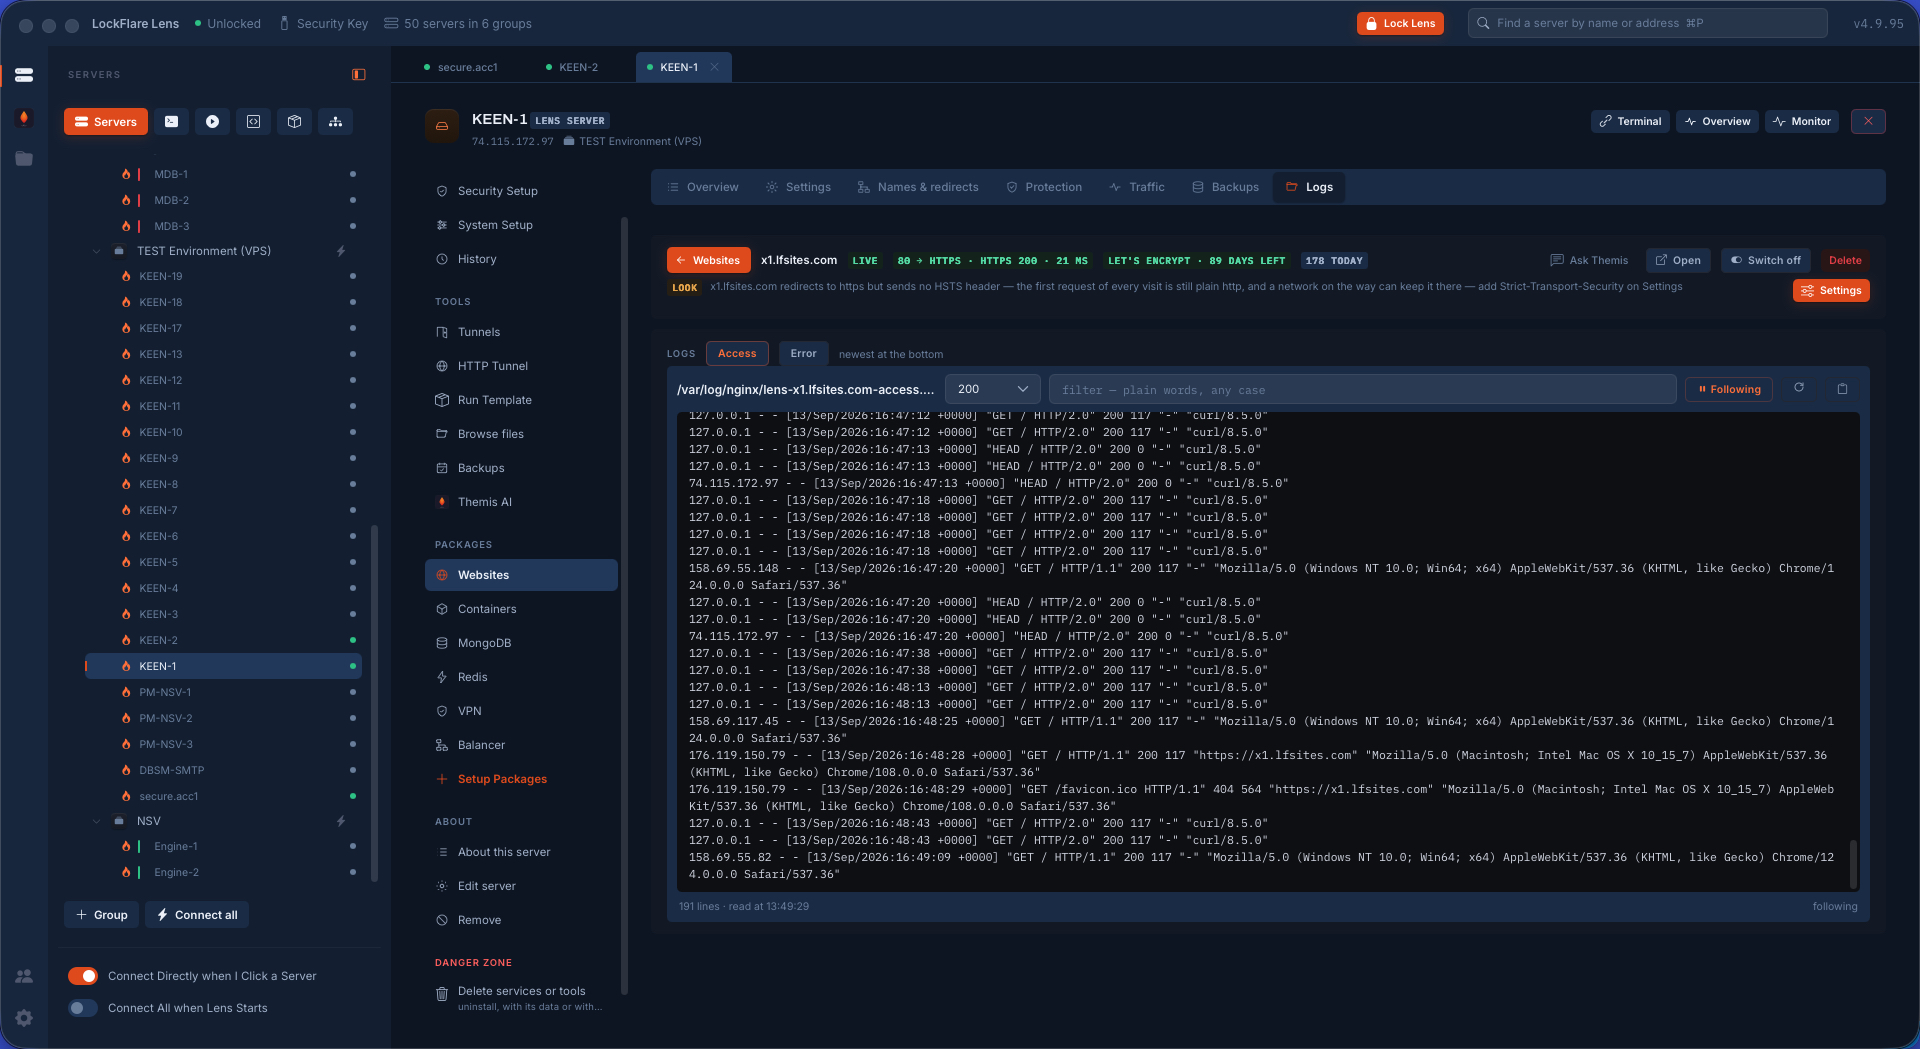Copy the log to clipboard icon

1842,389
